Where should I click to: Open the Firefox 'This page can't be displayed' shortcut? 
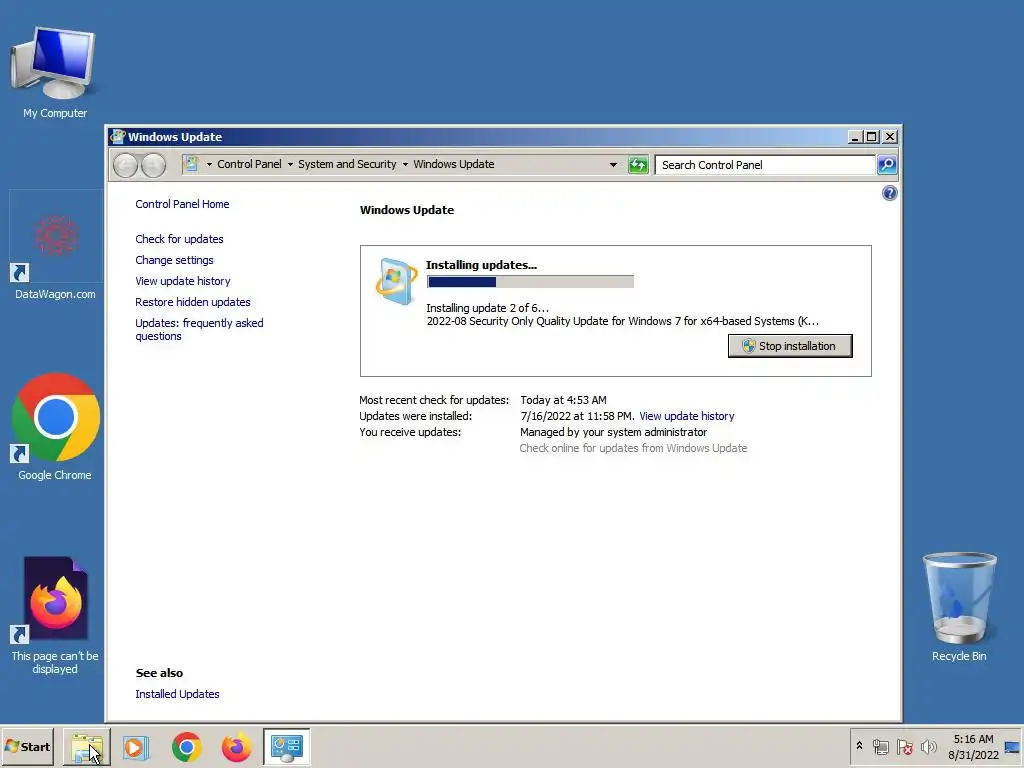pos(56,616)
